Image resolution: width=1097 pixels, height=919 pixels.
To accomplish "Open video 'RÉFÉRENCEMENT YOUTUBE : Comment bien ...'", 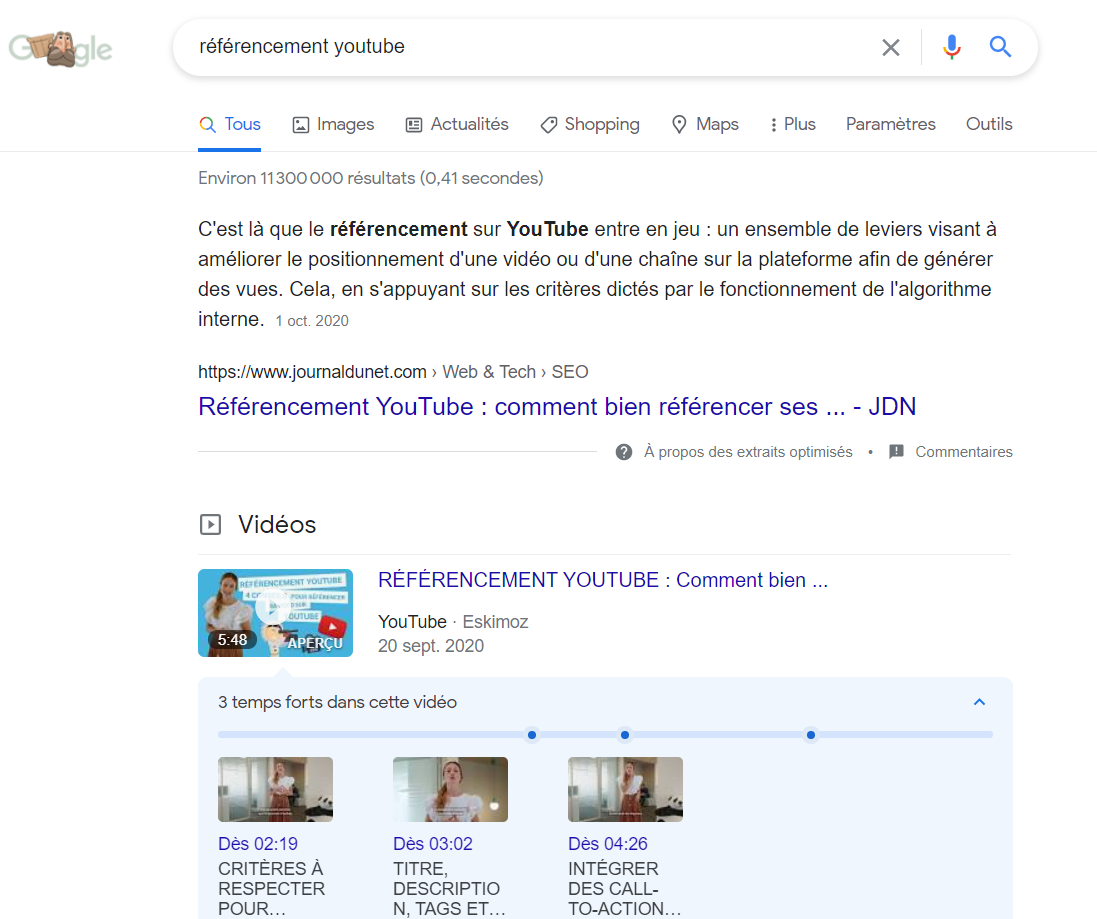I will [602, 580].
